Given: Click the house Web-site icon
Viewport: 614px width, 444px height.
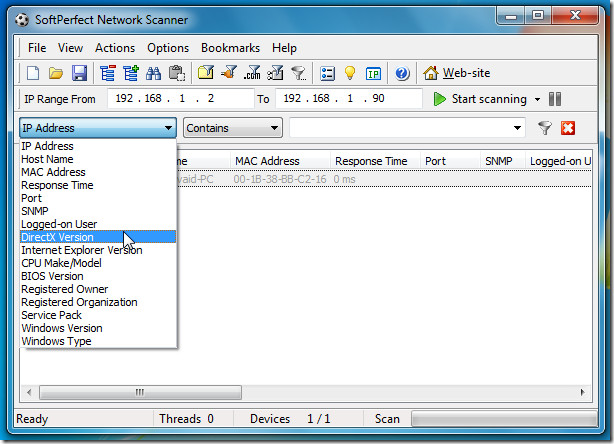Looking at the screenshot, I should (x=431, y=73).
